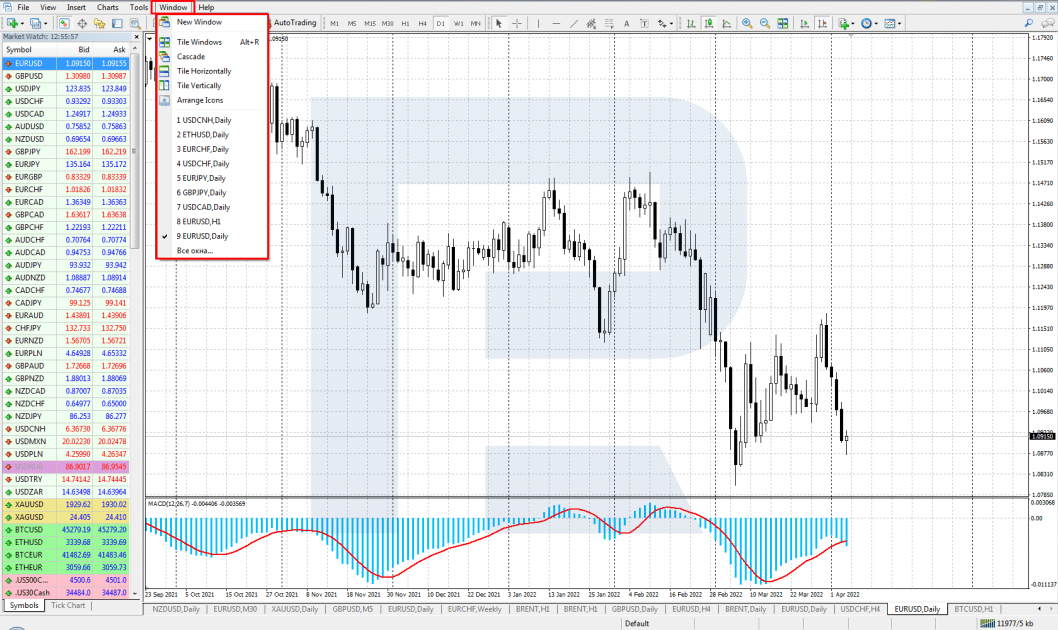
Task: Open the Navigator panel star-folder icon
Action: coord(99,24)
